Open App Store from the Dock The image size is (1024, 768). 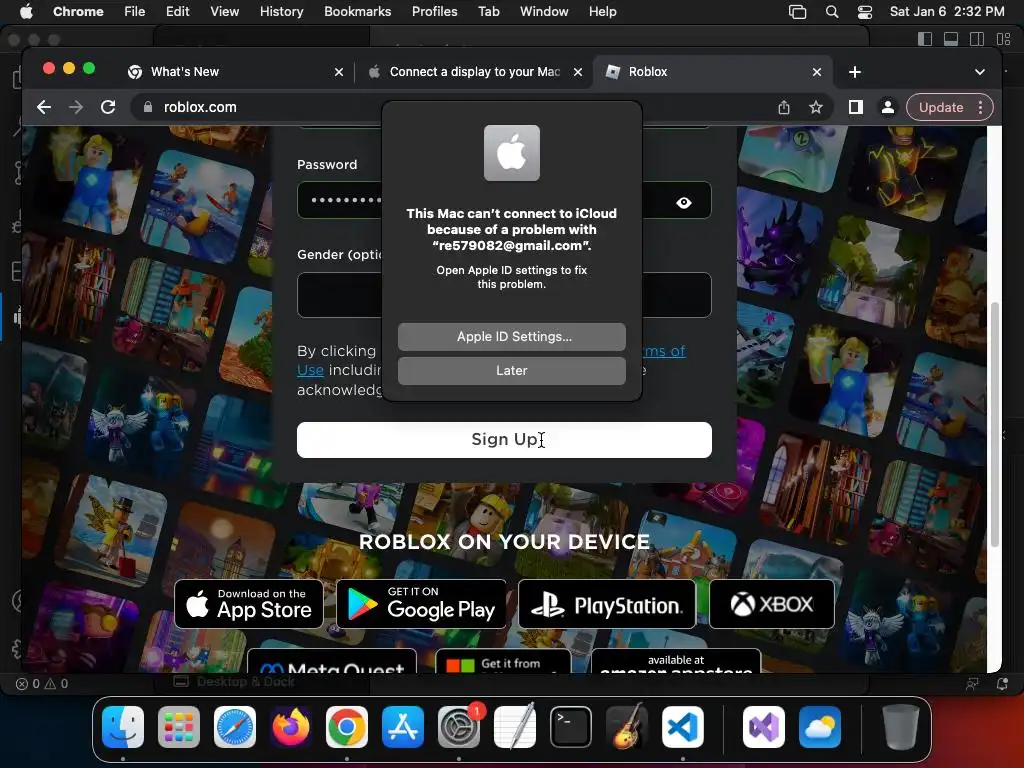coord(403,727)
